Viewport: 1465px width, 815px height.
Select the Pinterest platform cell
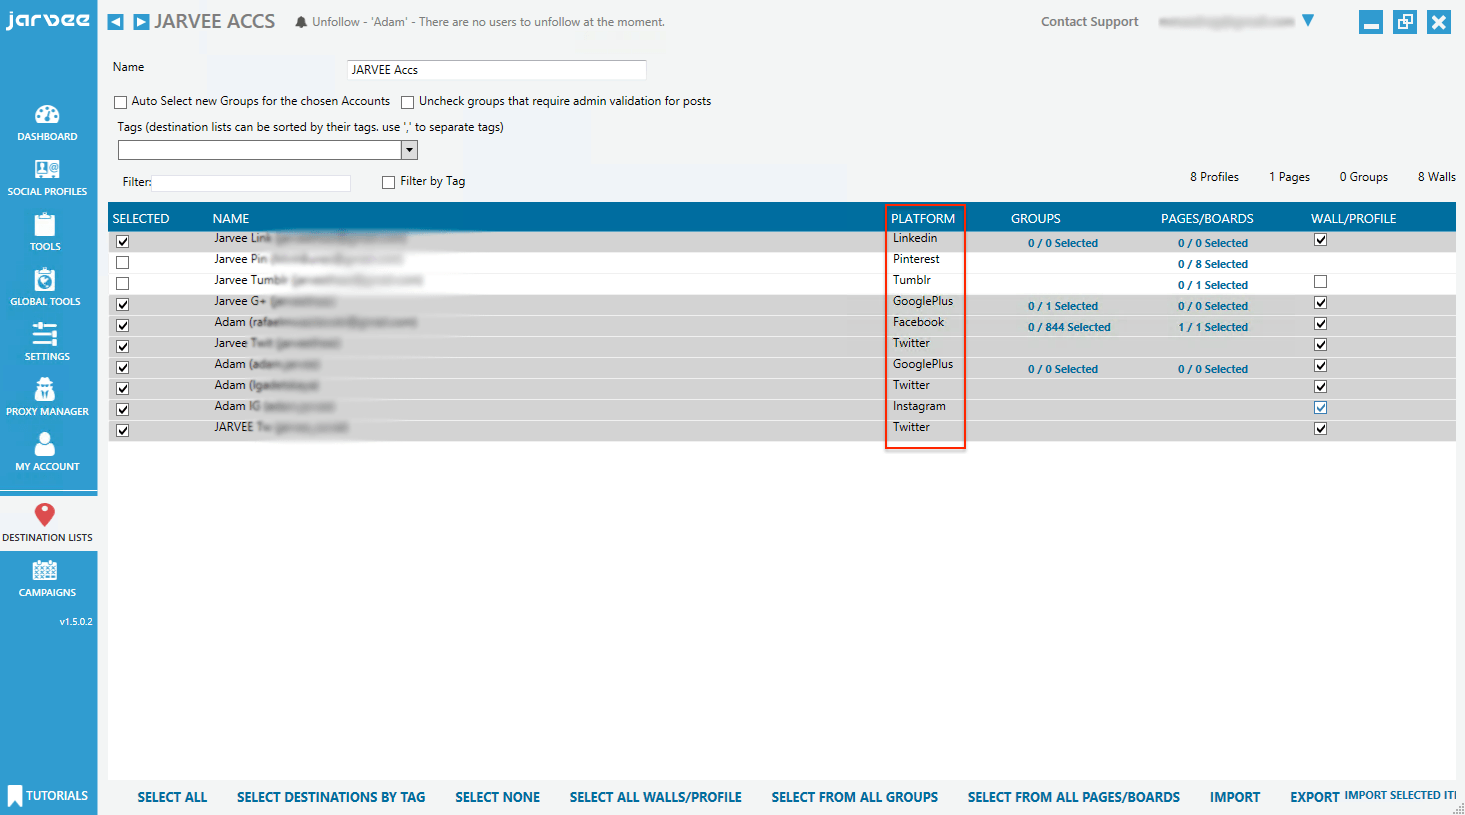pos(916,259)
